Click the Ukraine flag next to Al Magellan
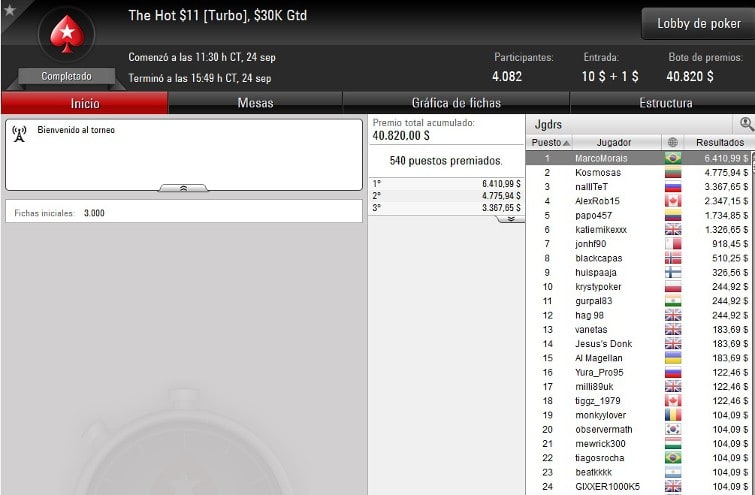Viewport: 755px width, 495px height. pos(673,358)
